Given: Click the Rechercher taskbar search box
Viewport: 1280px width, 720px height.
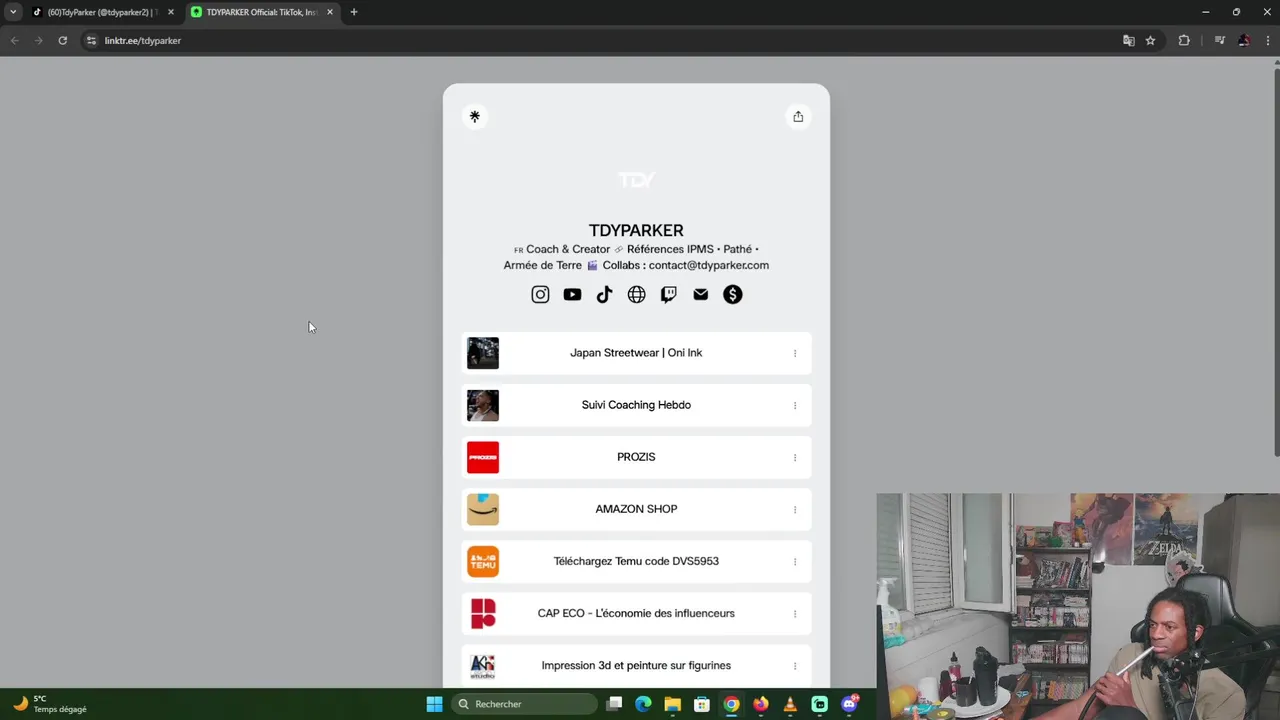Looking at the screenshot, I should point(524,704).
